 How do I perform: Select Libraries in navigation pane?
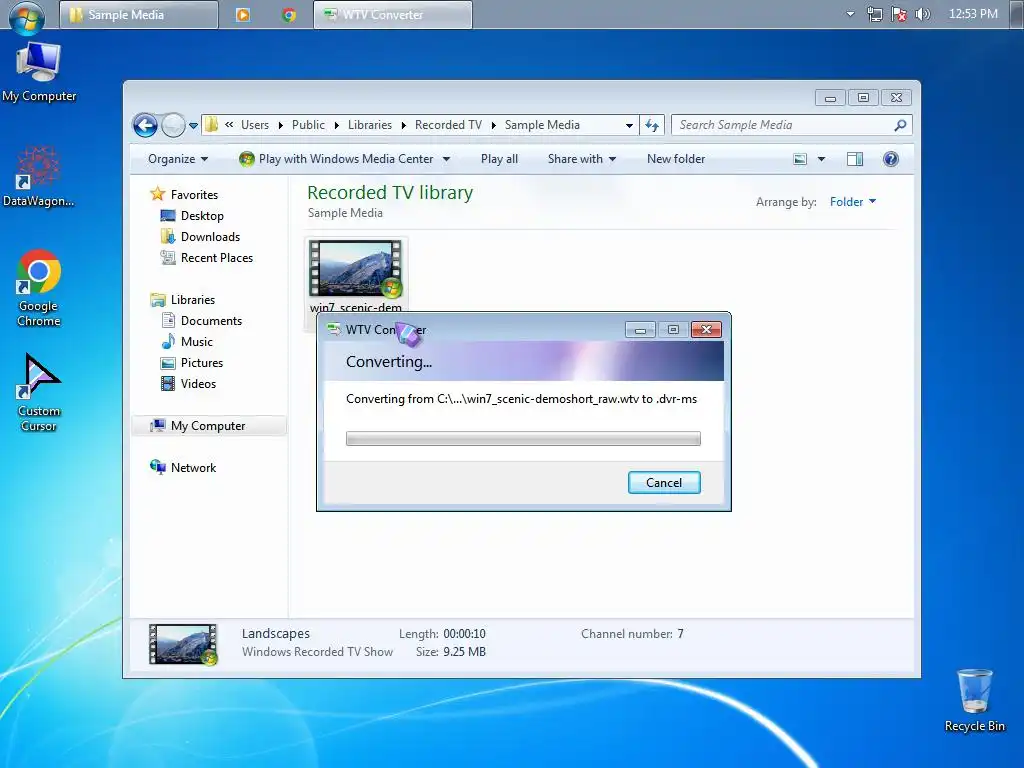[x=193, y=300]
